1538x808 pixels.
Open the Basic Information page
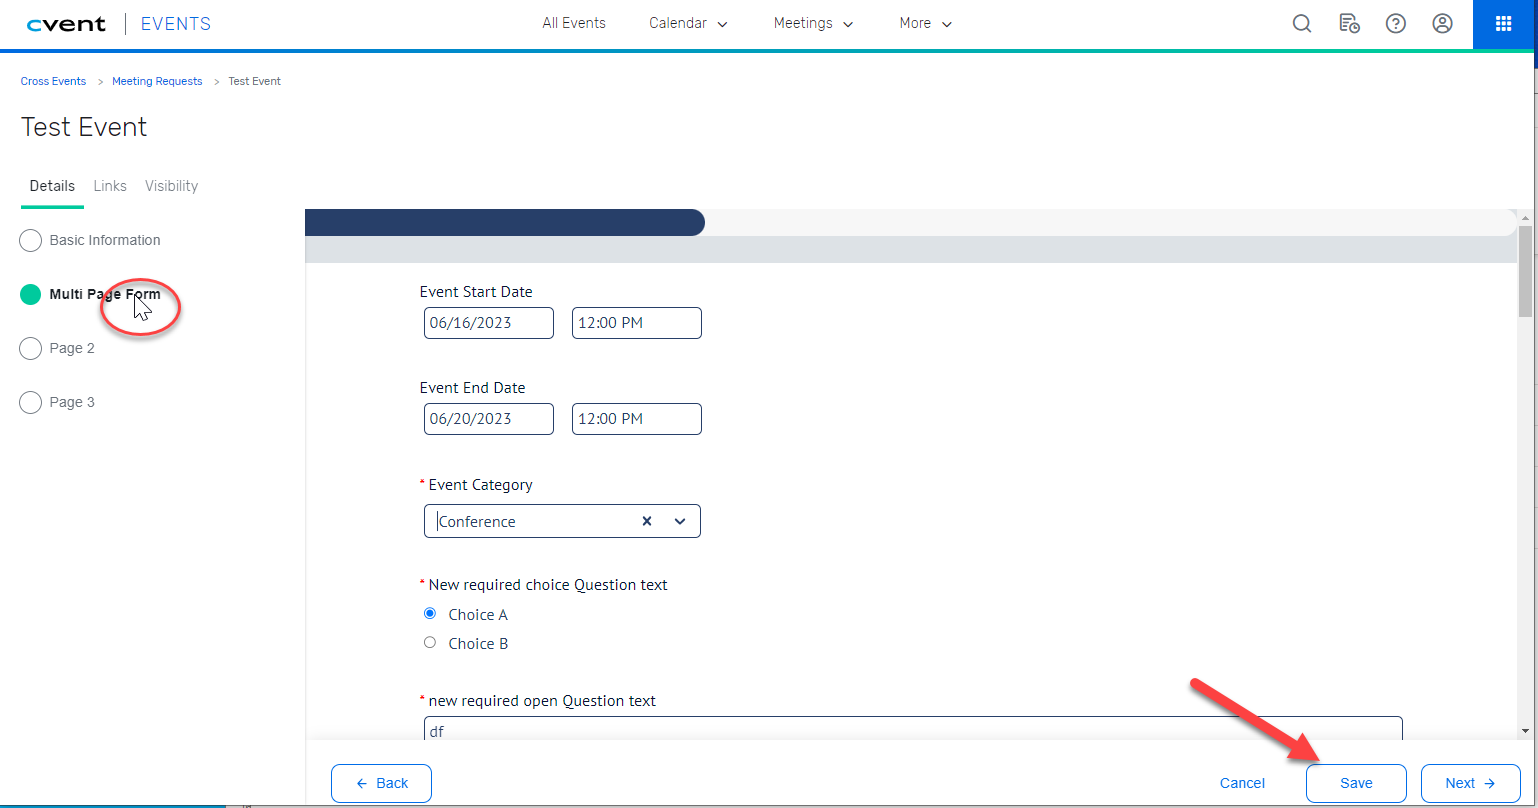[x=105, y=240]
